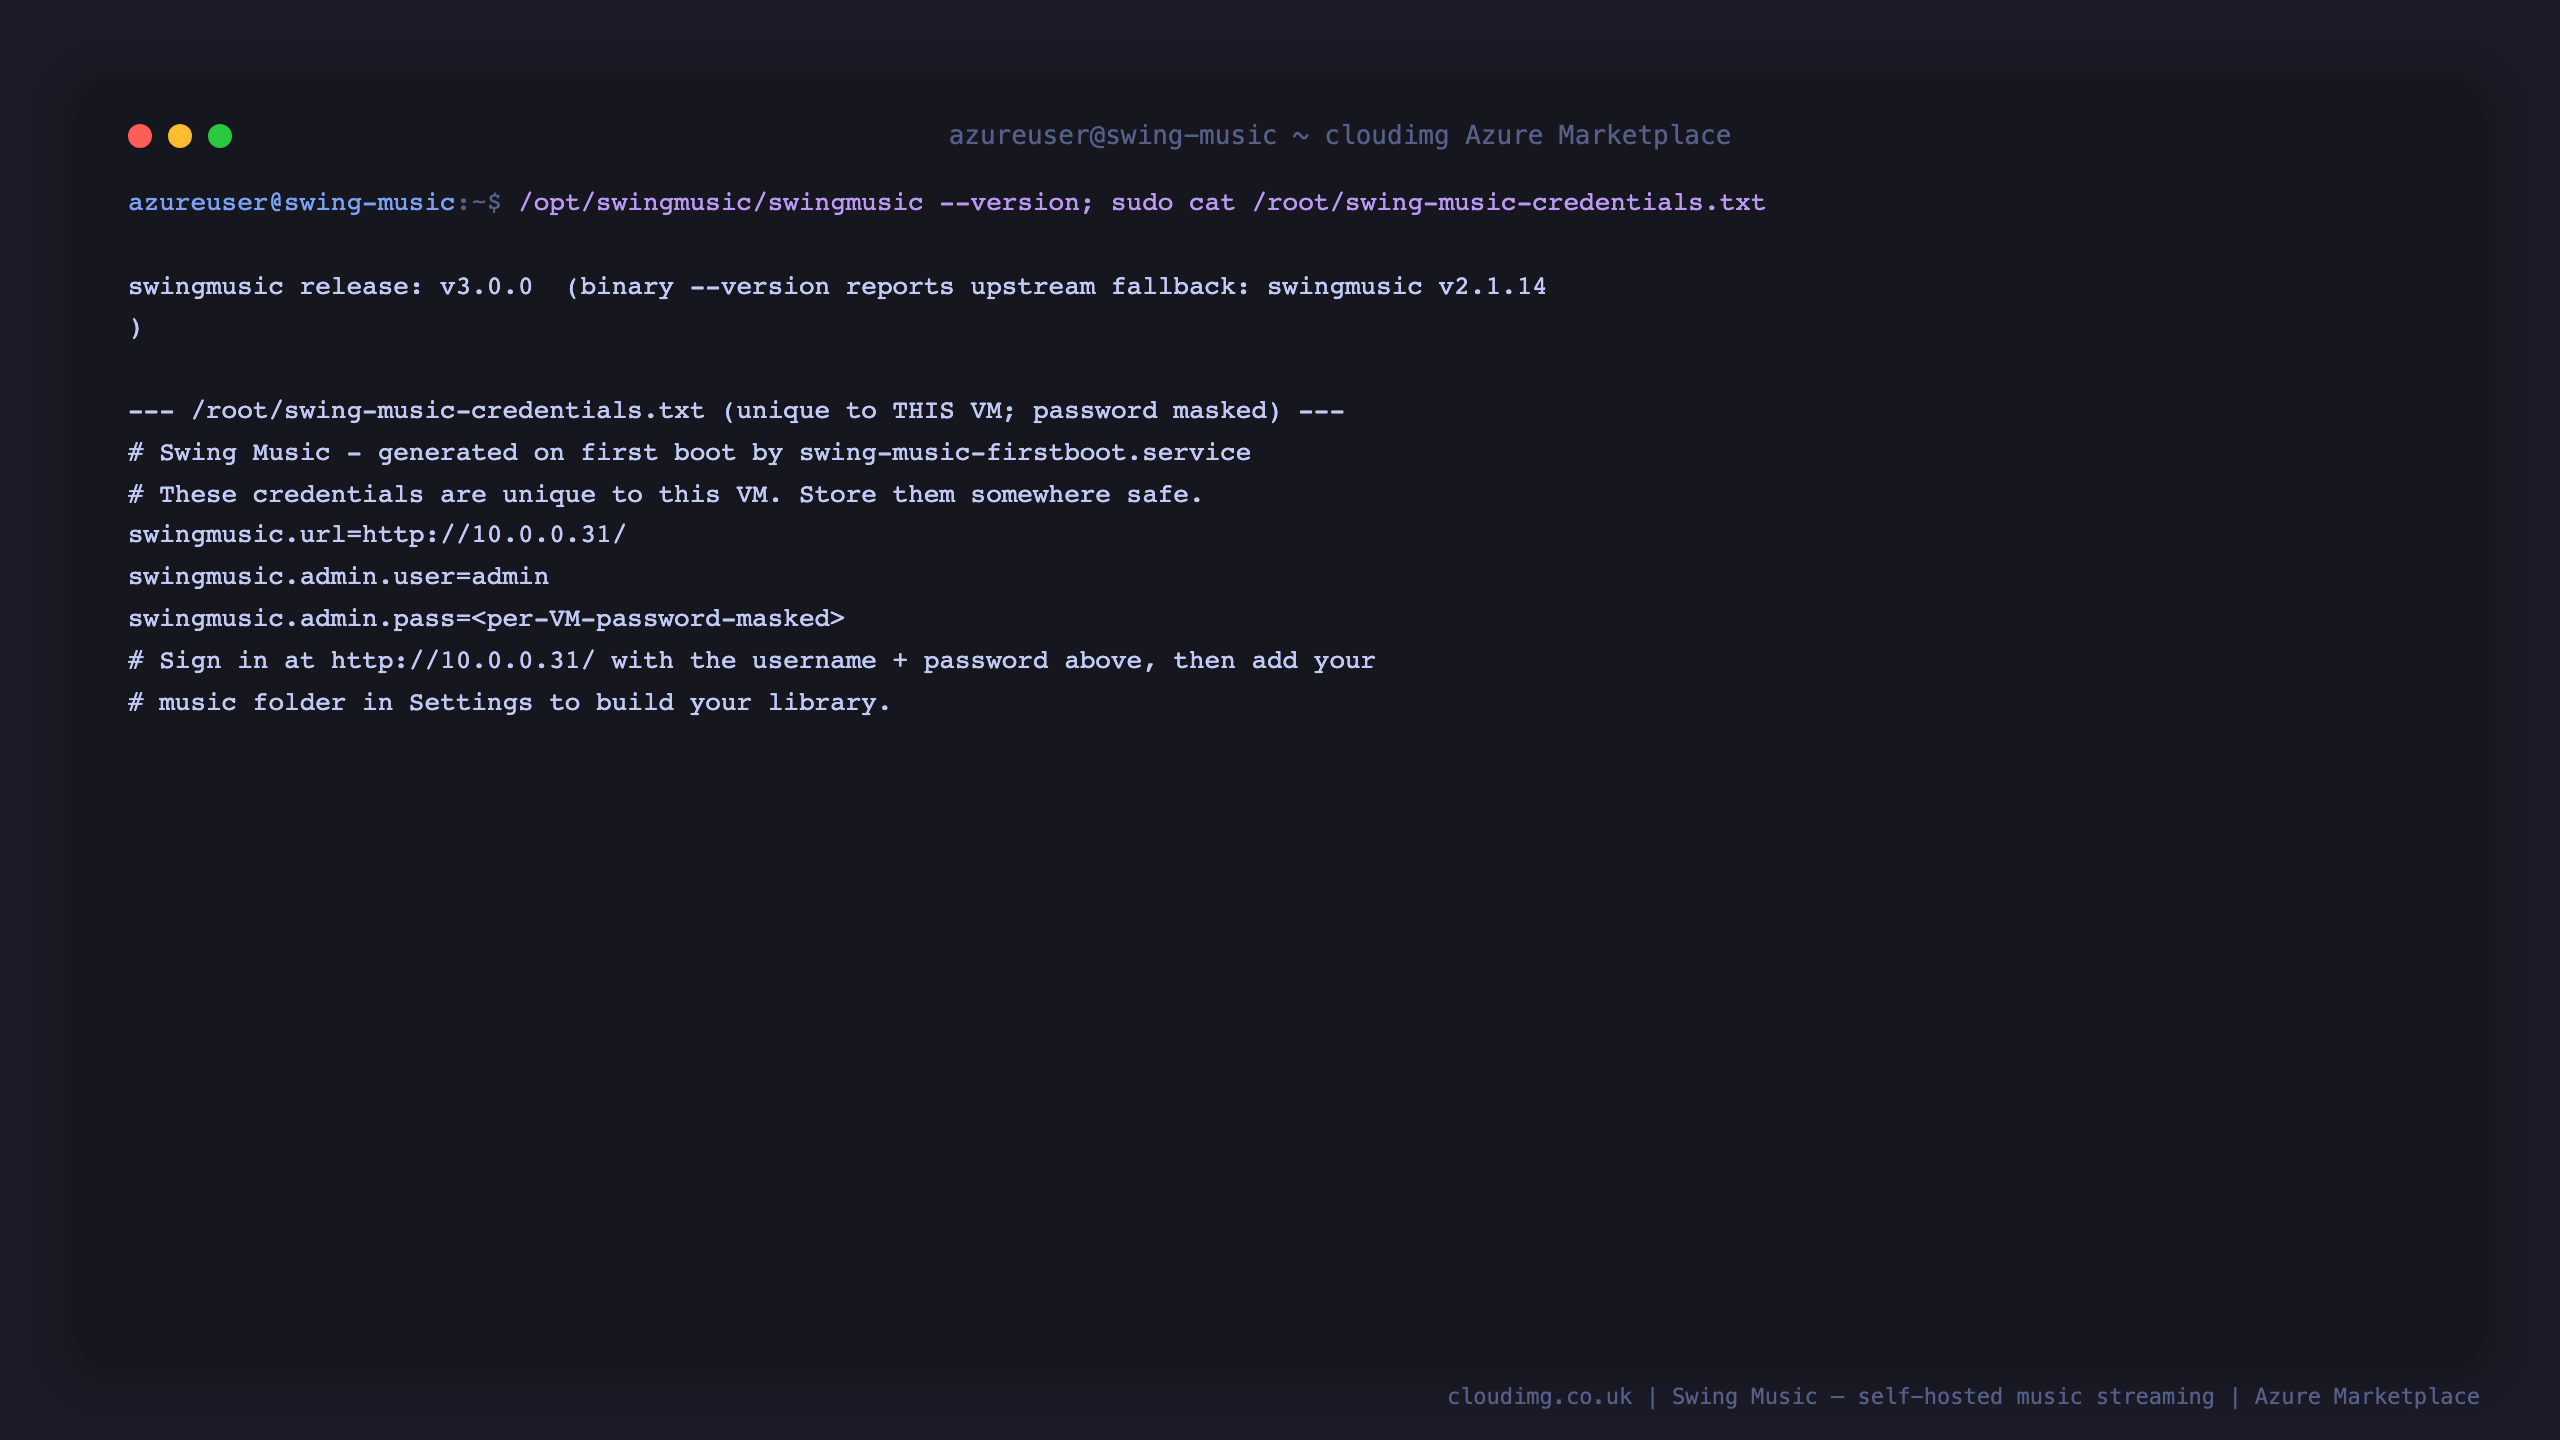This screenshot has width=2560, height=1440.
Task: Click the swingmusic.admin.user=admin line
Action: pos(338,577)
